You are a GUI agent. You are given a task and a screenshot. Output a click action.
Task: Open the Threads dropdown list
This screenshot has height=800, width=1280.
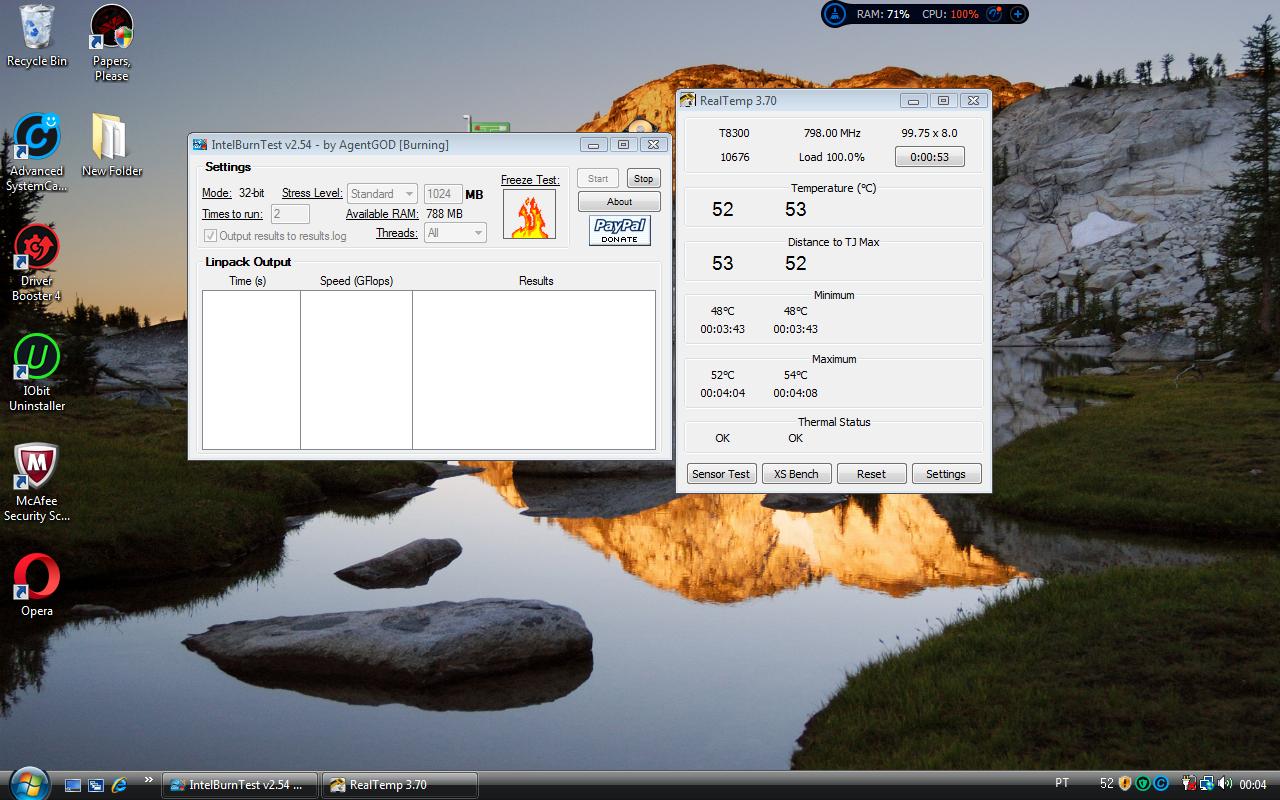pyautogui.click(x=455, y=233)
